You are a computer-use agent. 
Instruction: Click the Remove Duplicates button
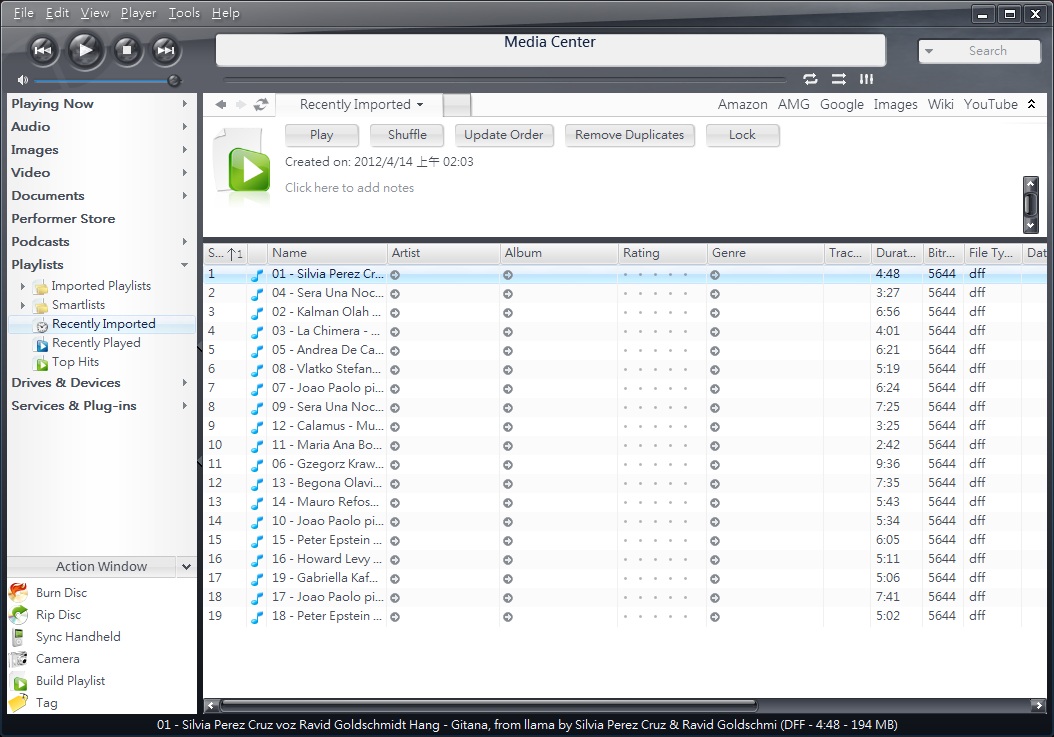click(x=629, y=135)
